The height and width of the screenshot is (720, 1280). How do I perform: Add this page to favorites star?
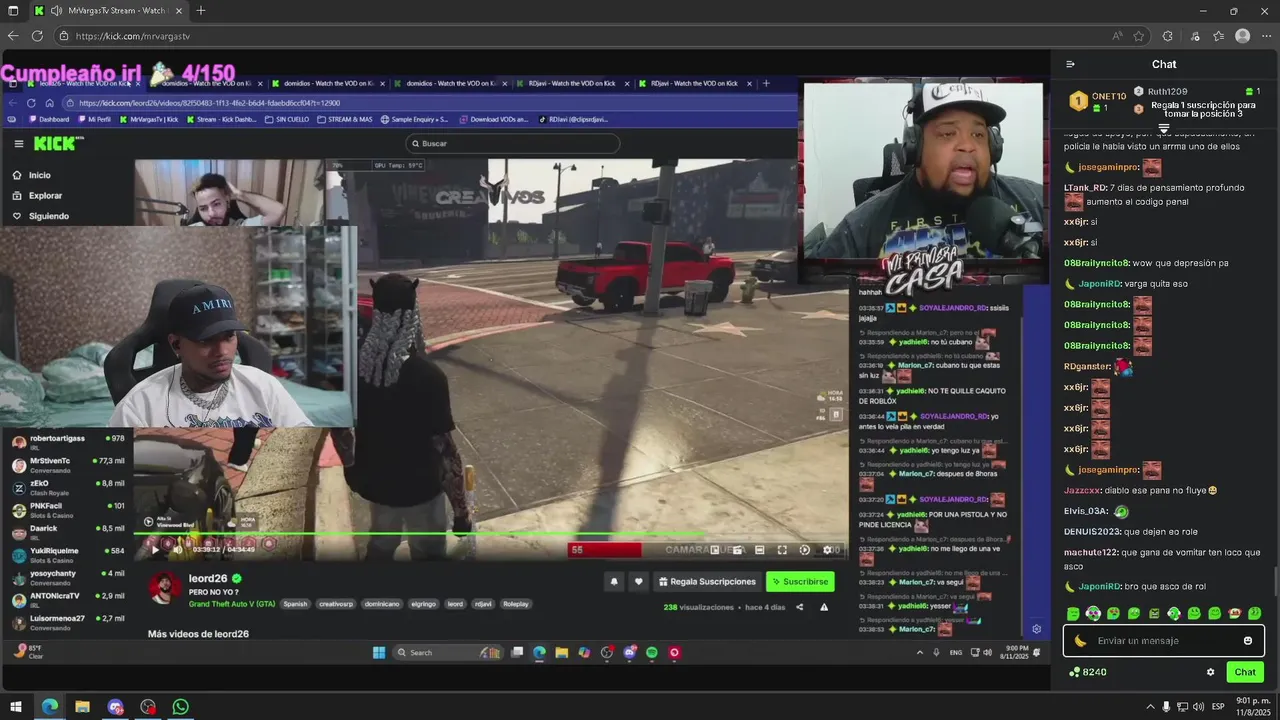pyautogui.click(x=1139, y=36)
